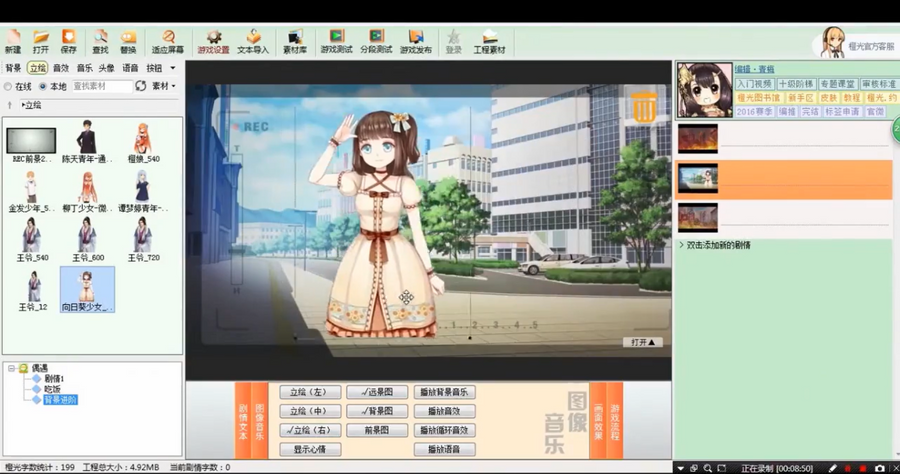Click the 游戏发布 publish game icon
This screenshot has height=474, width=900.
click(x=416, y=41)
